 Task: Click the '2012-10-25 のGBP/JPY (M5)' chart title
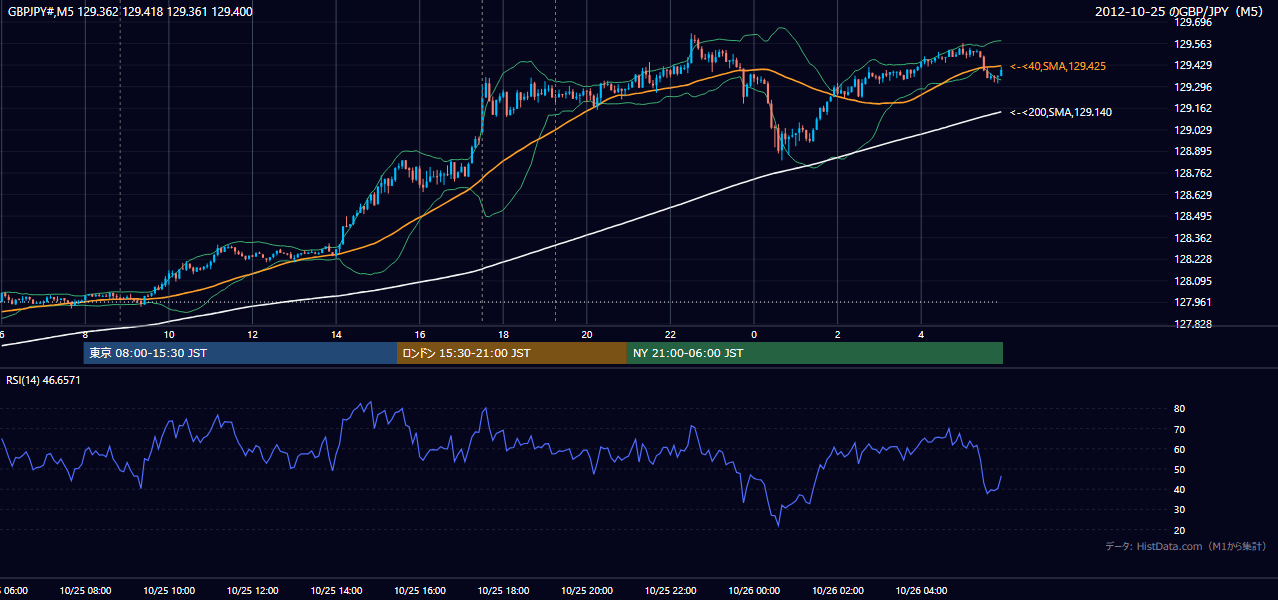tap(1180, 11)
